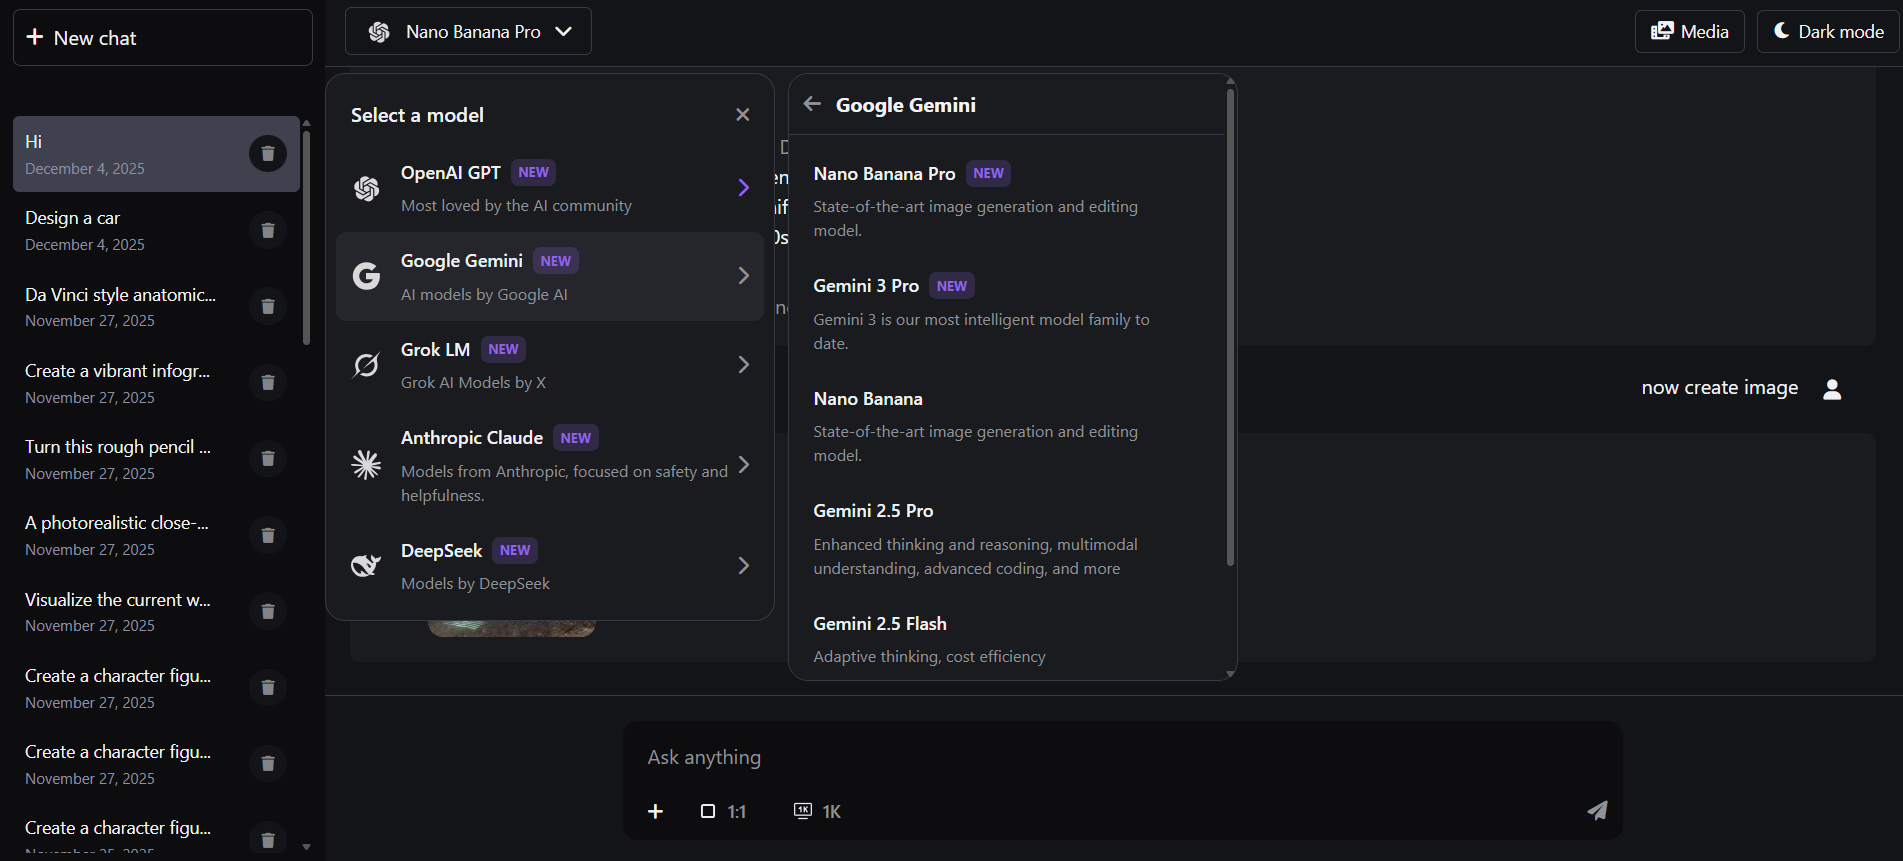Click the chat history sidebar scrollbar

(x=306, y=236)
